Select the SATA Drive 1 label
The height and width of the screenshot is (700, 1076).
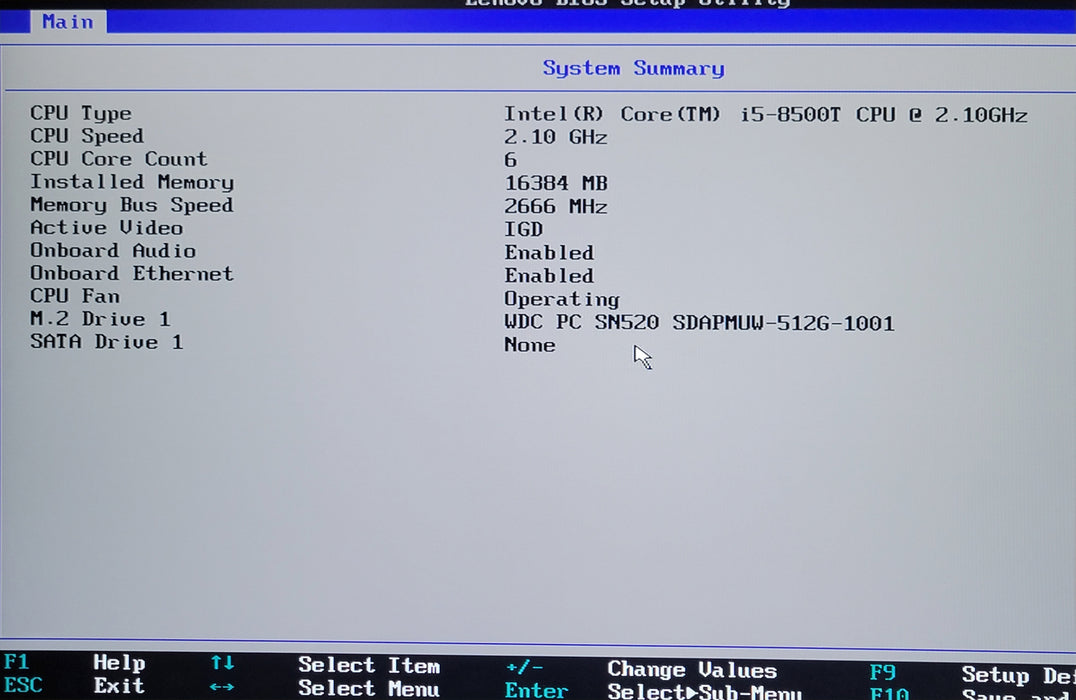coord(106,342)
